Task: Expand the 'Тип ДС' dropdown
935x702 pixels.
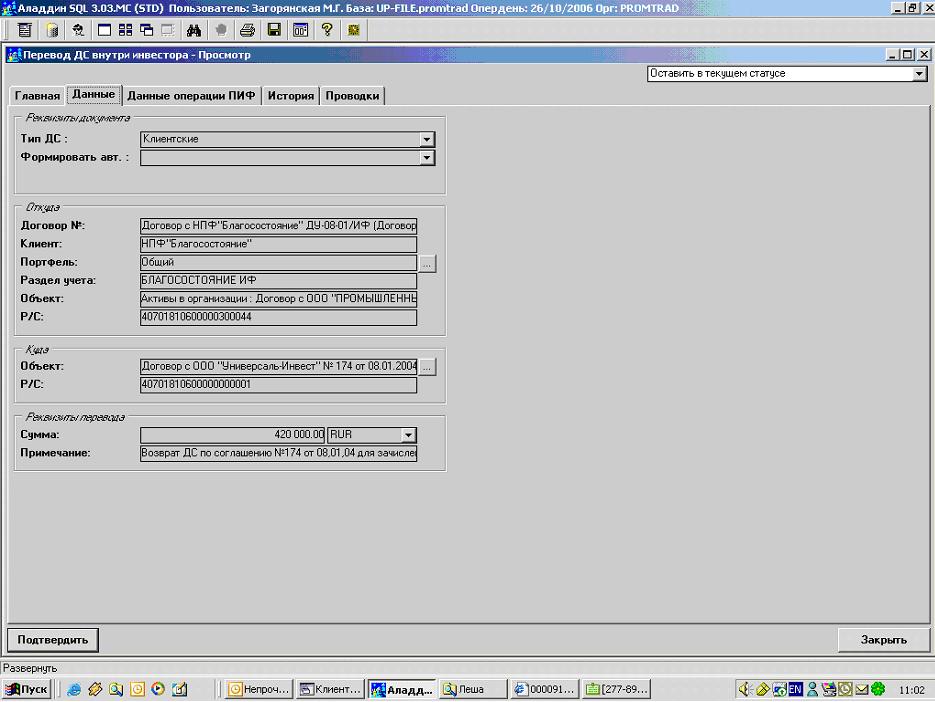Action: pos(426,140)
